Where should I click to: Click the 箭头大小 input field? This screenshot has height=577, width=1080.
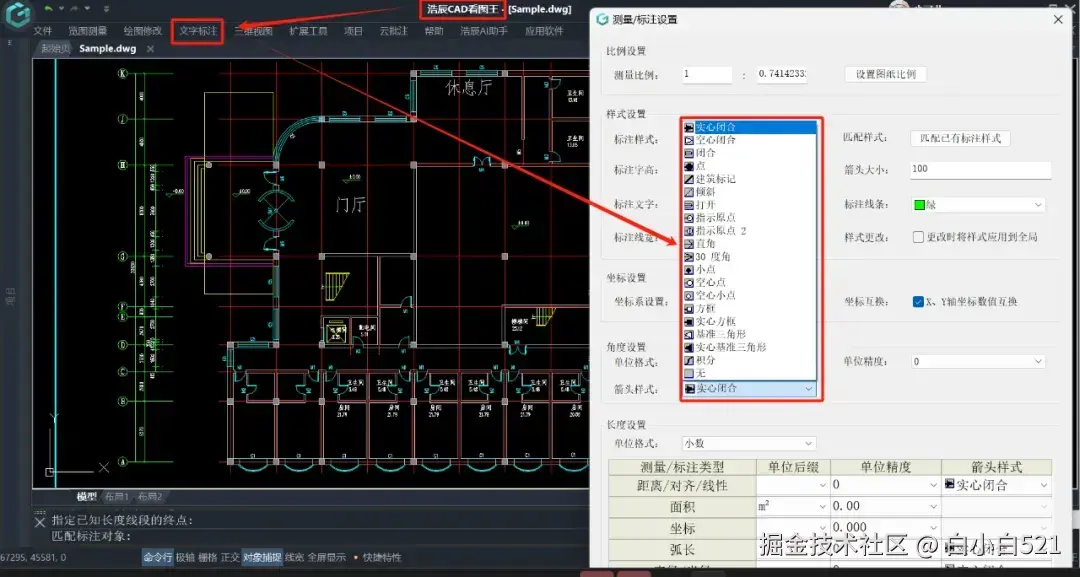980,169
